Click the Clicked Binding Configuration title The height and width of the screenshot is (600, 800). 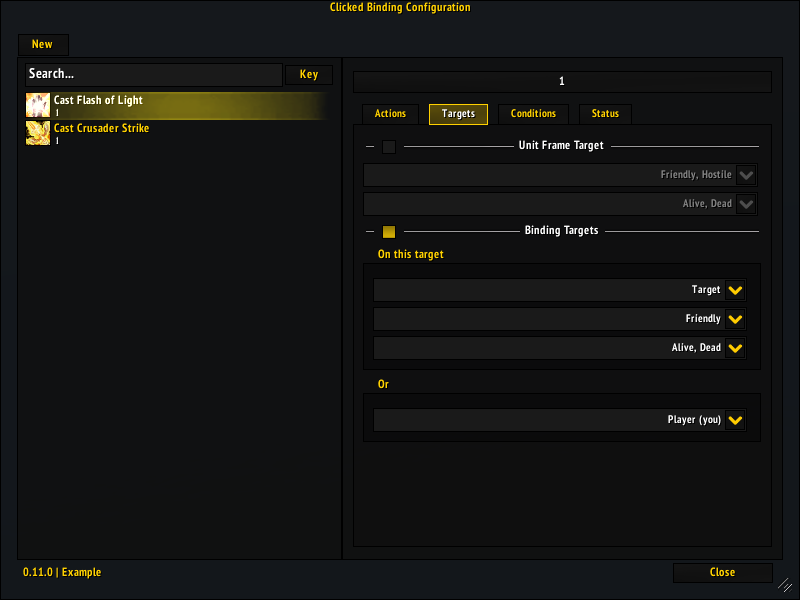400,8
